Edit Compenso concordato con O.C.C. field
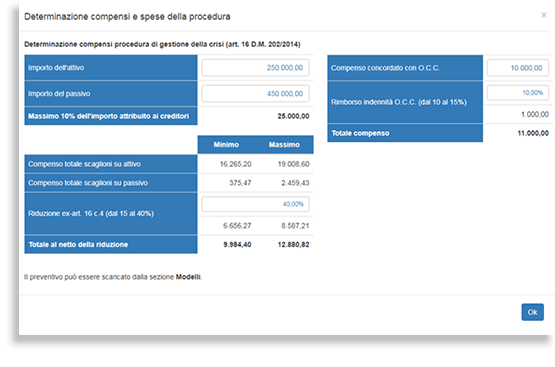 click(517, 68)
